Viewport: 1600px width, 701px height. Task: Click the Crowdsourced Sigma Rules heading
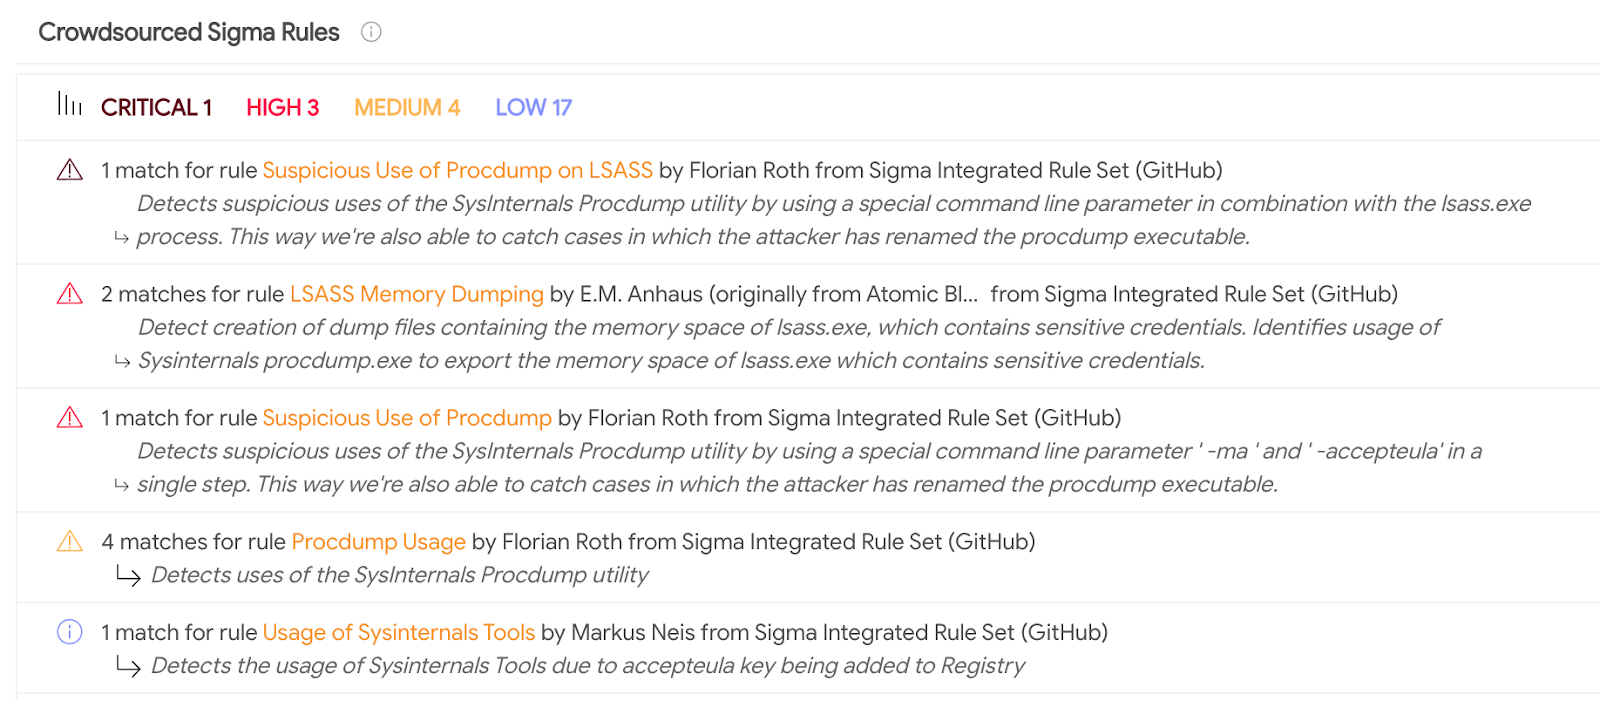(x=189, y=32)
